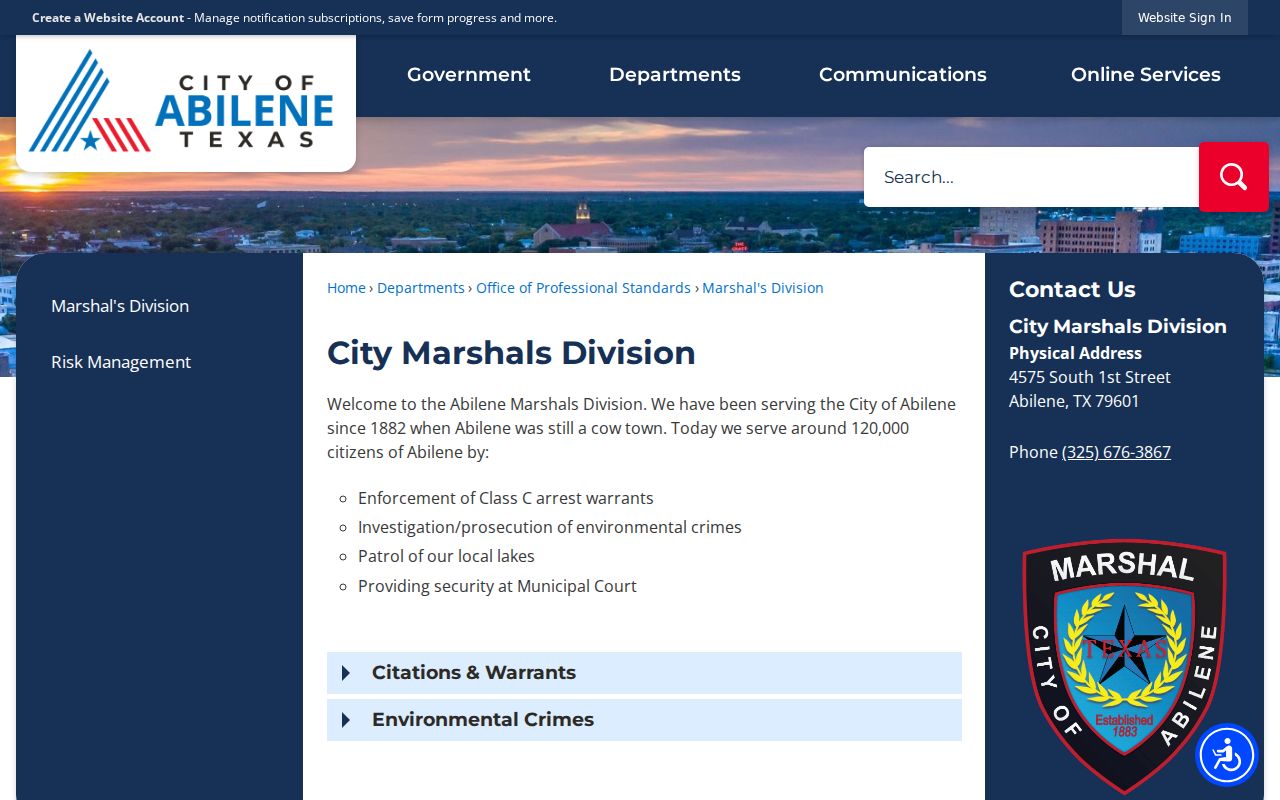Image resolution: width=1280 pixels, height=800 pixels.
Task: Click "Enforcement of Class C arrest warrants"
Action: [x=506, y=498]
